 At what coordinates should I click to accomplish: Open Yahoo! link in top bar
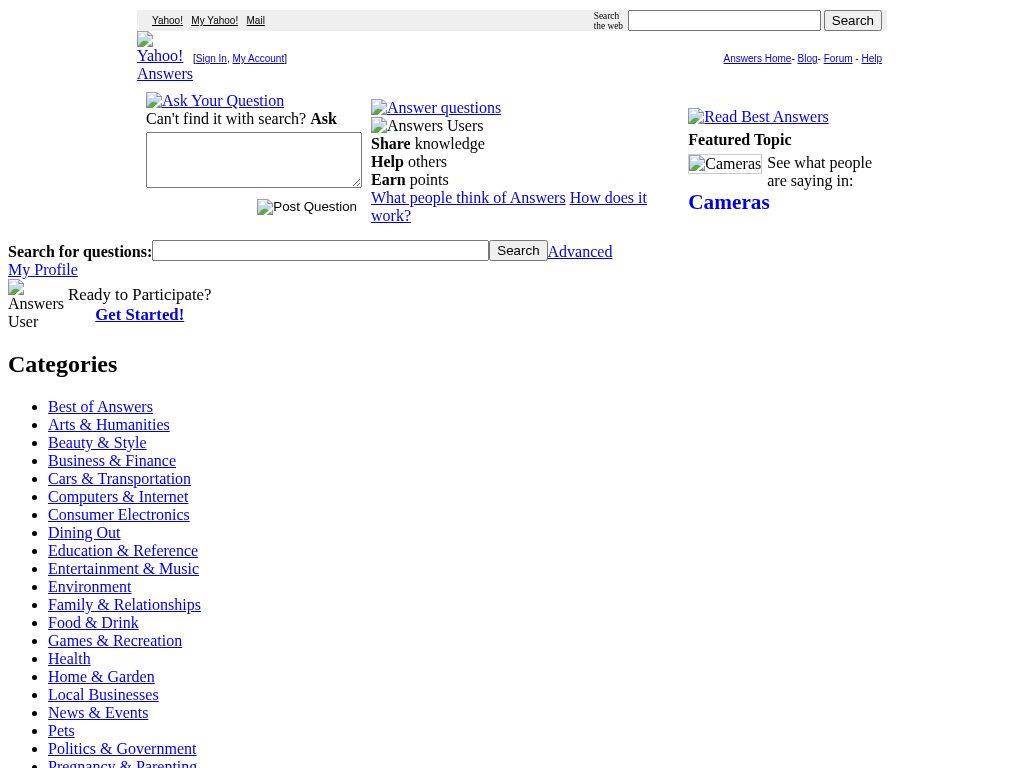click(167, 20)
